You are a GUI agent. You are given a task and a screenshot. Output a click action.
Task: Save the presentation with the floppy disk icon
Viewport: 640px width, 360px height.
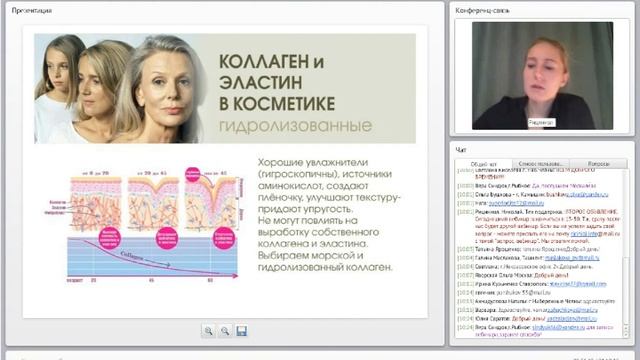coord(242,331)
